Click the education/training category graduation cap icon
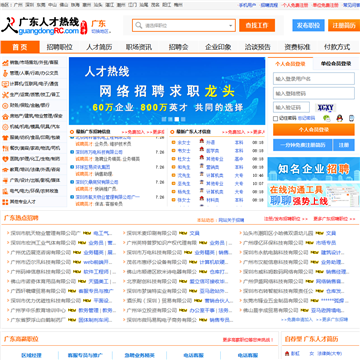This screenshot has width=360, height=360. point(5,170)
